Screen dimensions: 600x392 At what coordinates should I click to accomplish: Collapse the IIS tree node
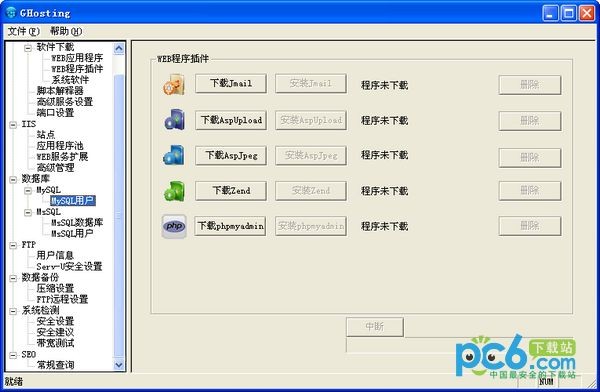click(13, 125)
